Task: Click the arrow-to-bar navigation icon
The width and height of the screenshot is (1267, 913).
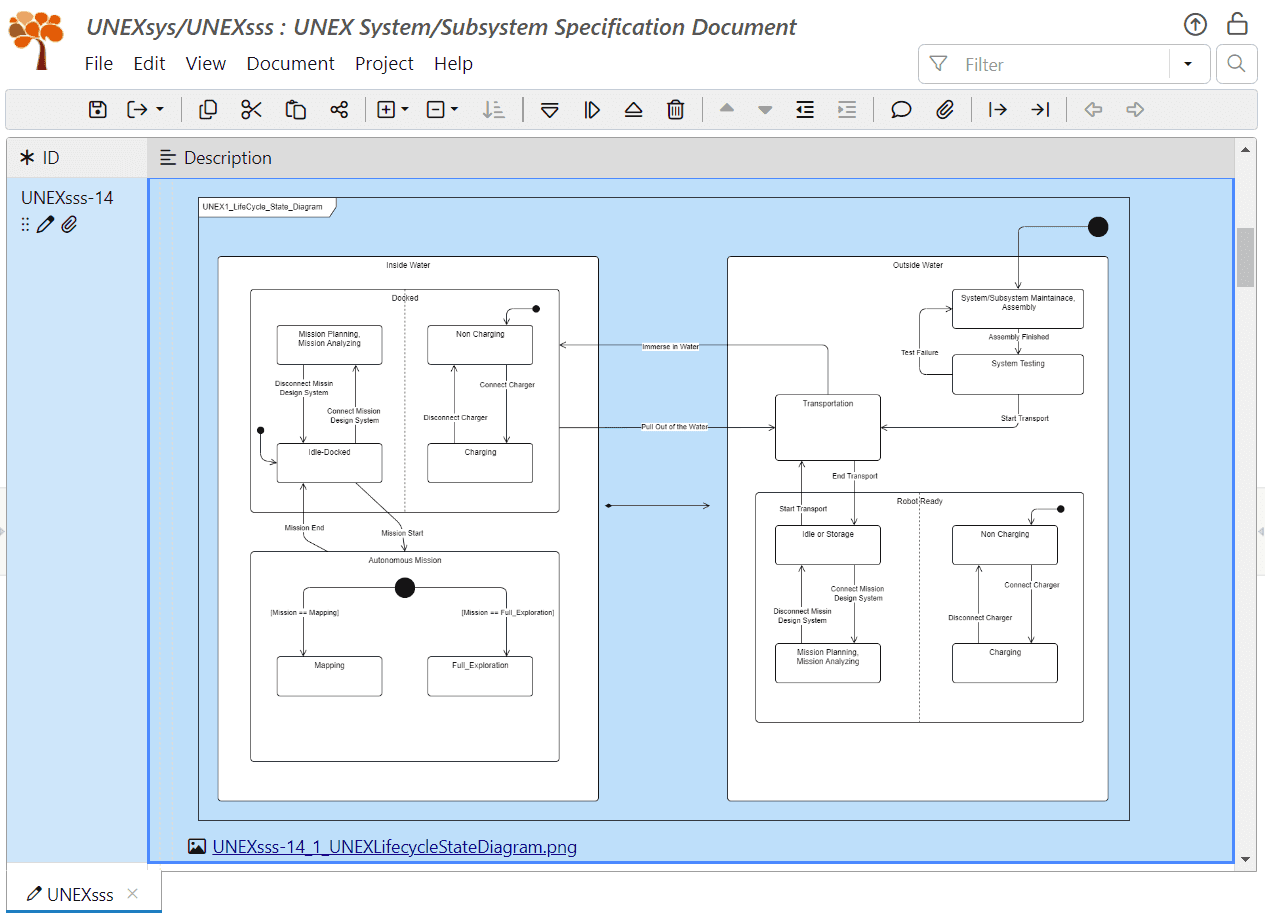Action: (1040, 110)
